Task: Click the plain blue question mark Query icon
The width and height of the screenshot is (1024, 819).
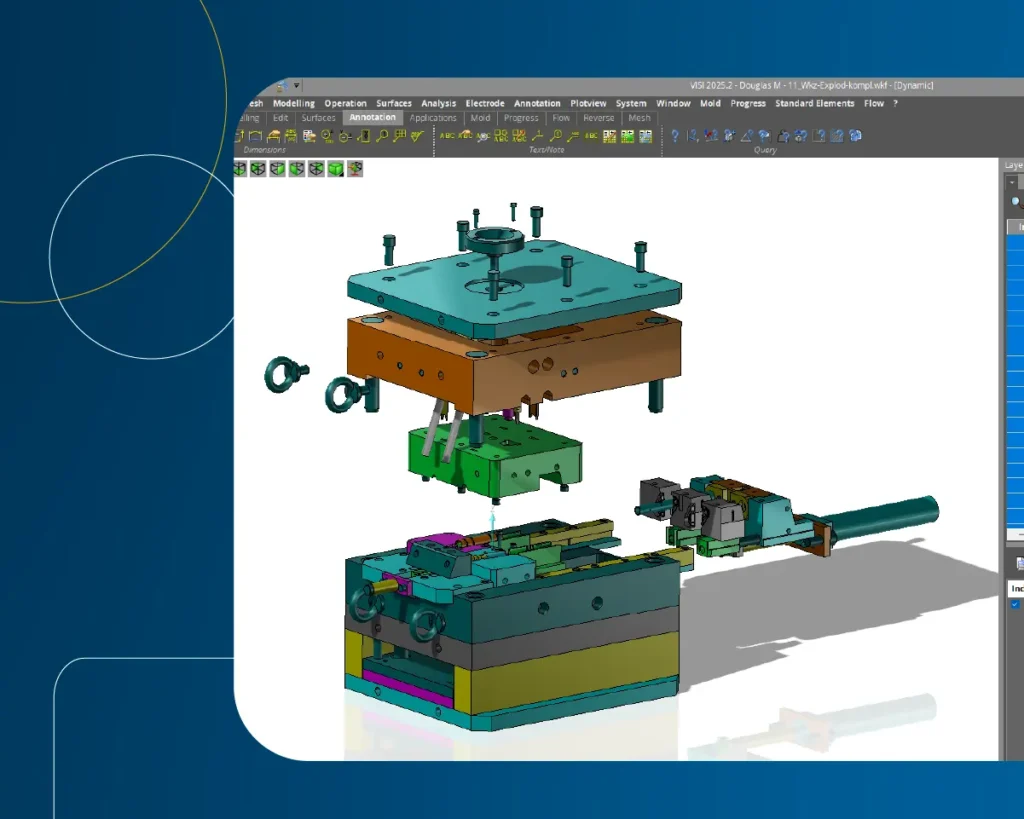Action: [x=675, y=136]
